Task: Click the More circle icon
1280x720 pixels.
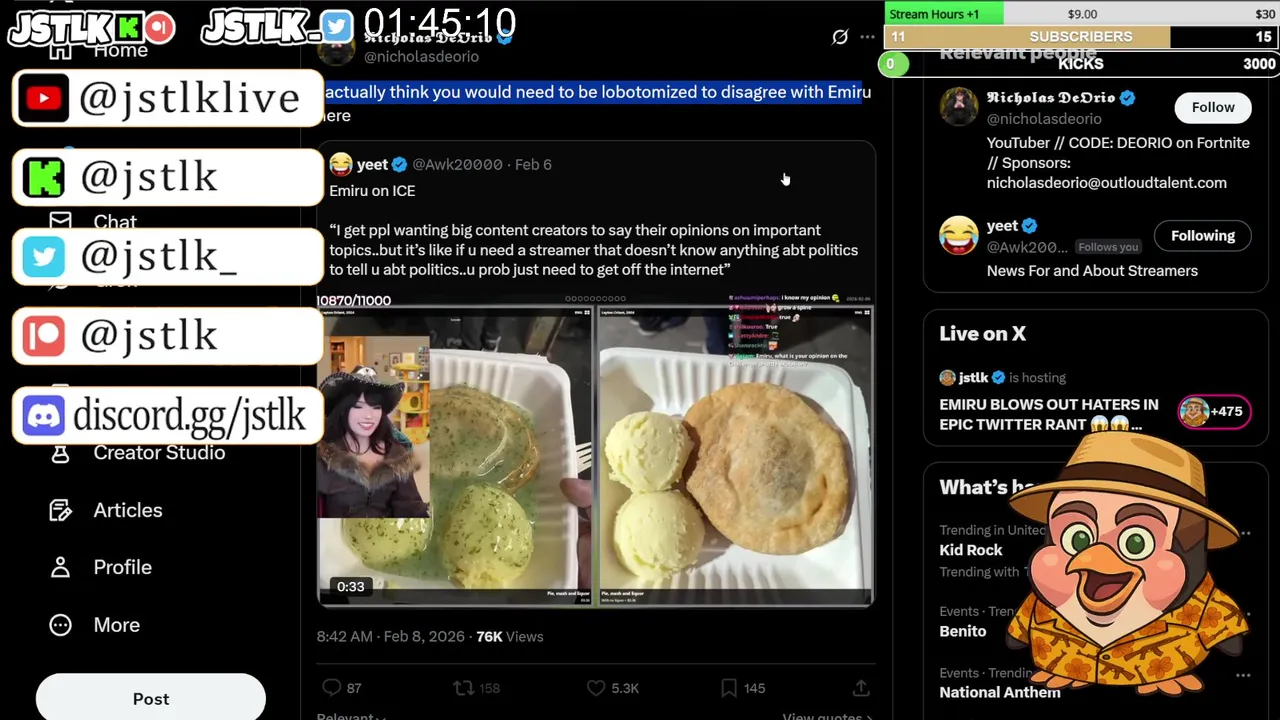Action: pos(61,625)
